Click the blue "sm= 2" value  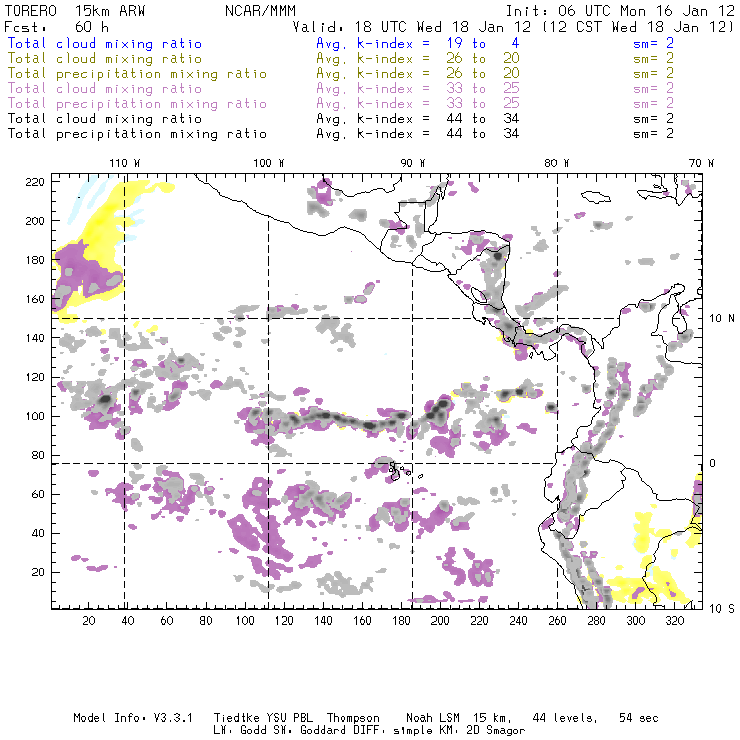click(653, 43)
